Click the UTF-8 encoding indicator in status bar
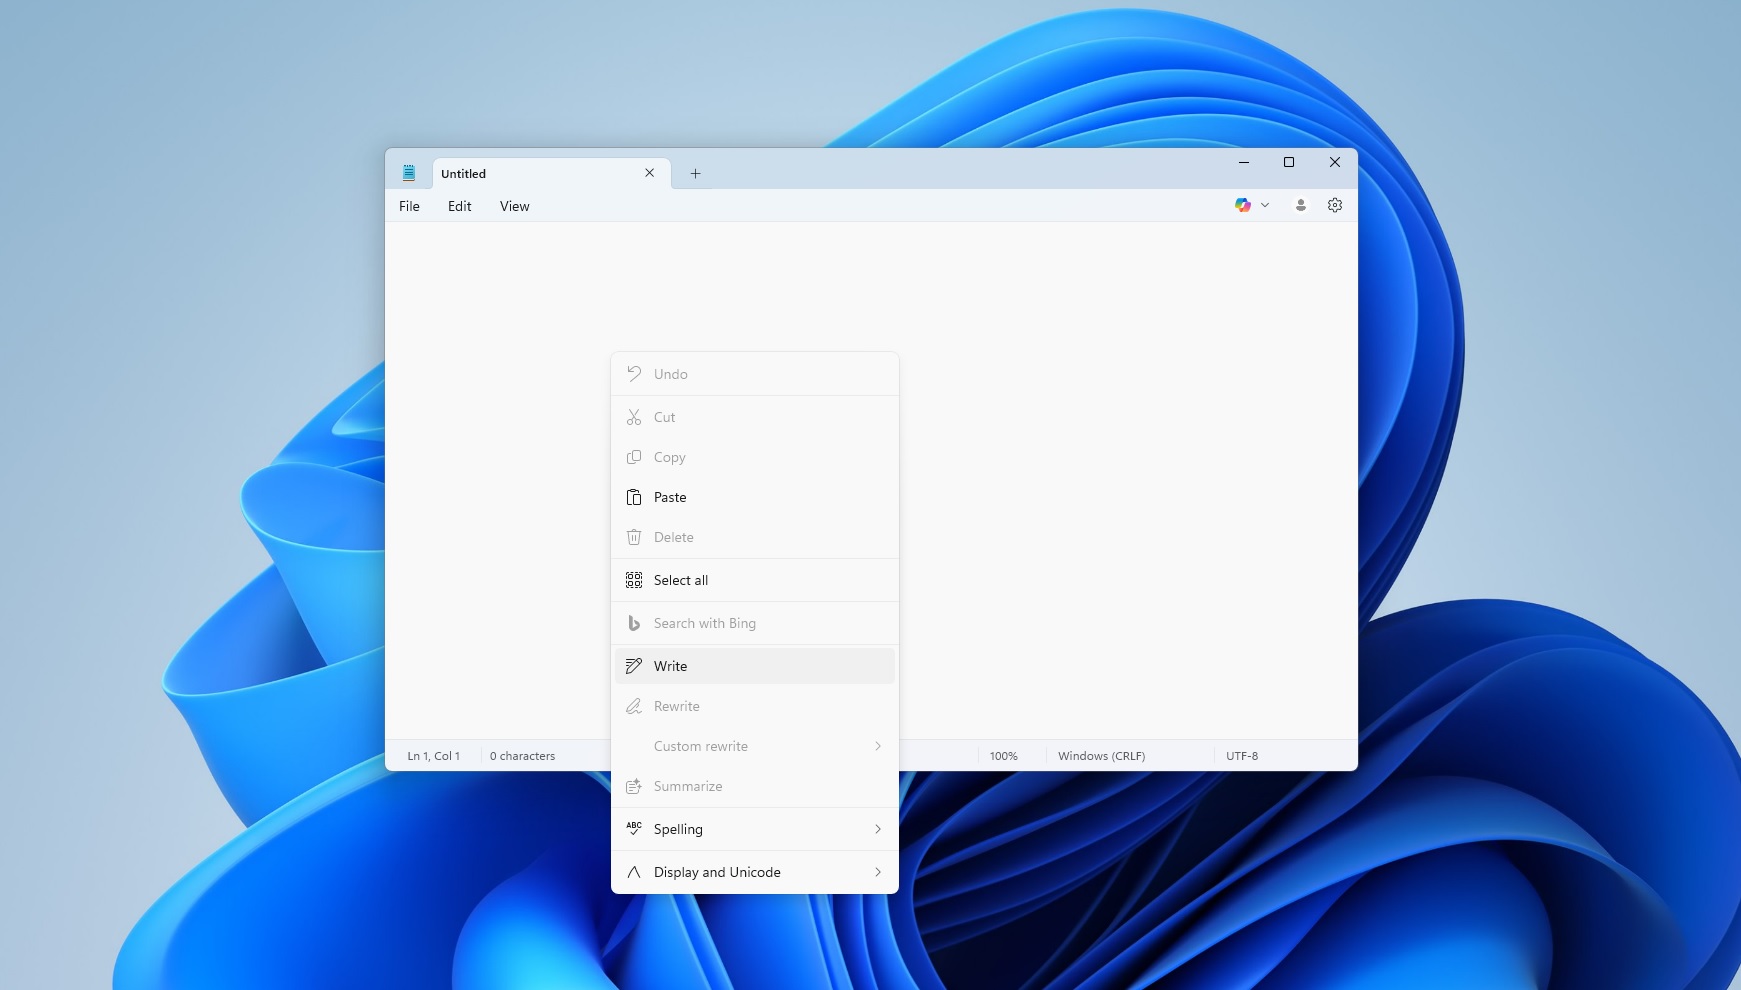Viewport: 1741px width, 990px height. click(1242, 756)
